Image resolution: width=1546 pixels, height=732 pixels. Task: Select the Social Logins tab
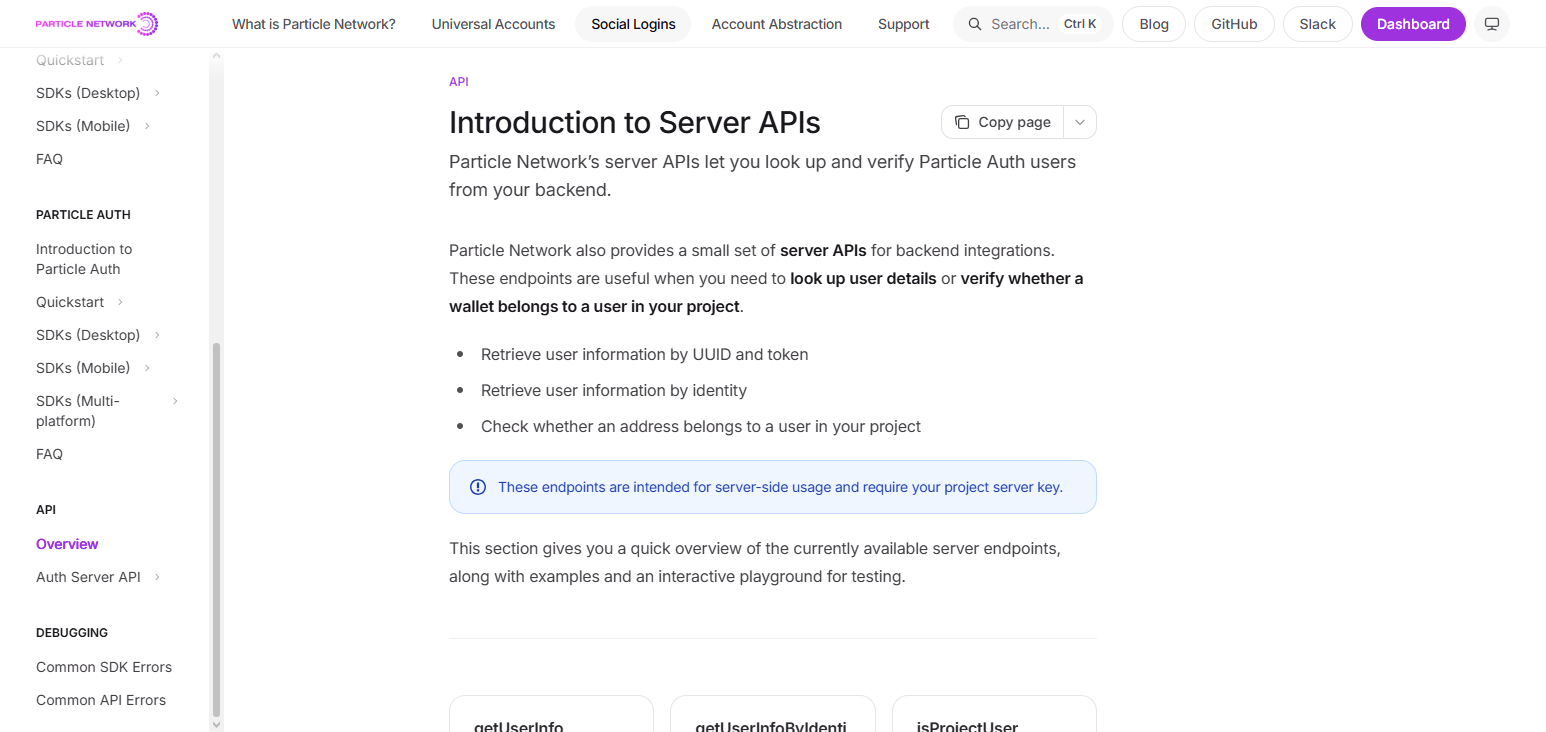tap(633, 24)
